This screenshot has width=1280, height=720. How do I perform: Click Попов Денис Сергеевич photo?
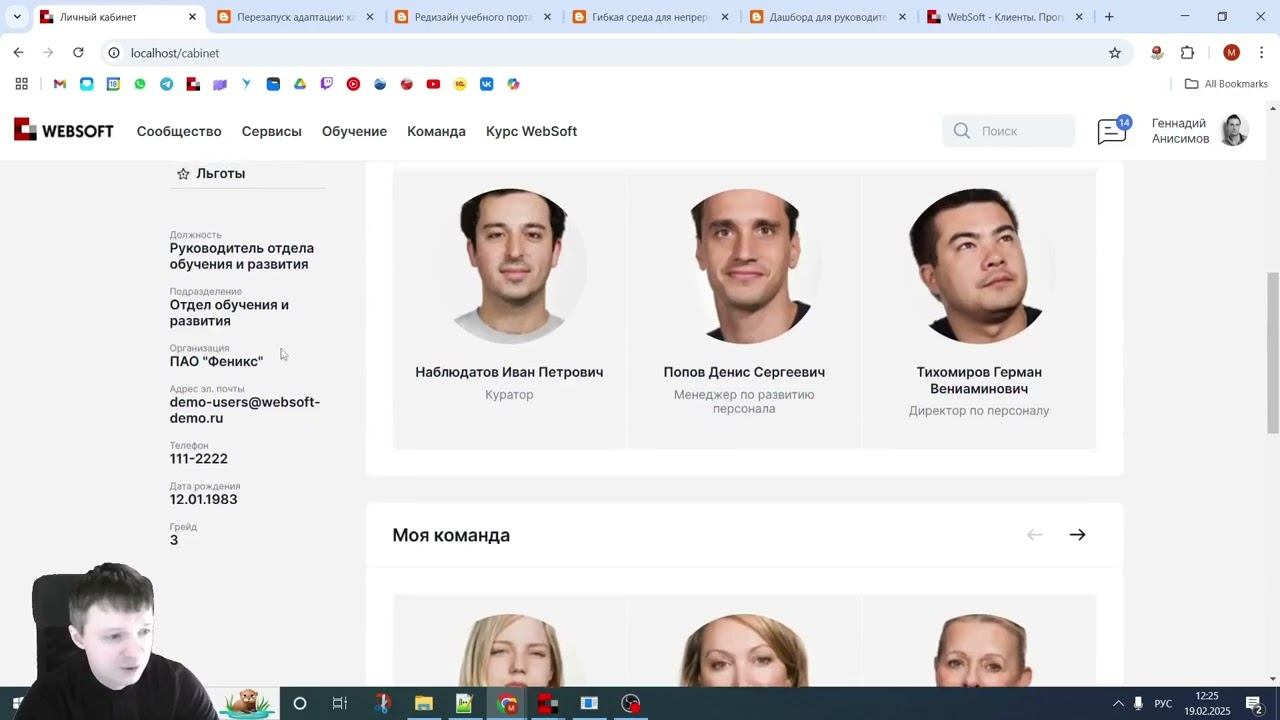click(x=744, y=265)
